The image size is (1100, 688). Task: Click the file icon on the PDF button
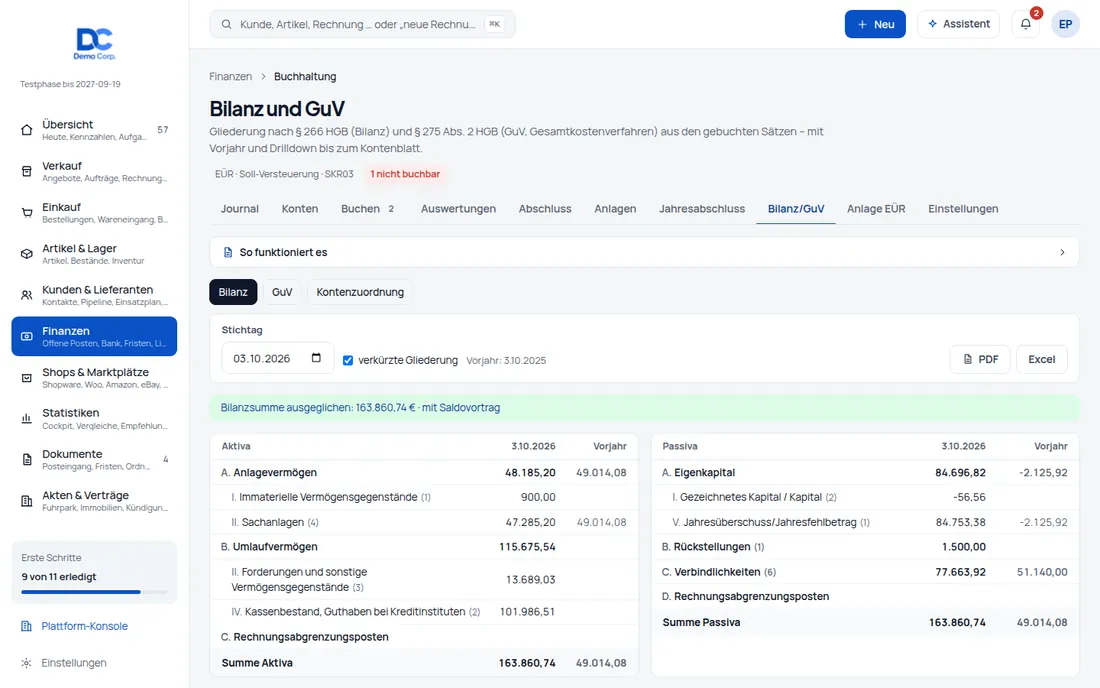pos(968,359)
